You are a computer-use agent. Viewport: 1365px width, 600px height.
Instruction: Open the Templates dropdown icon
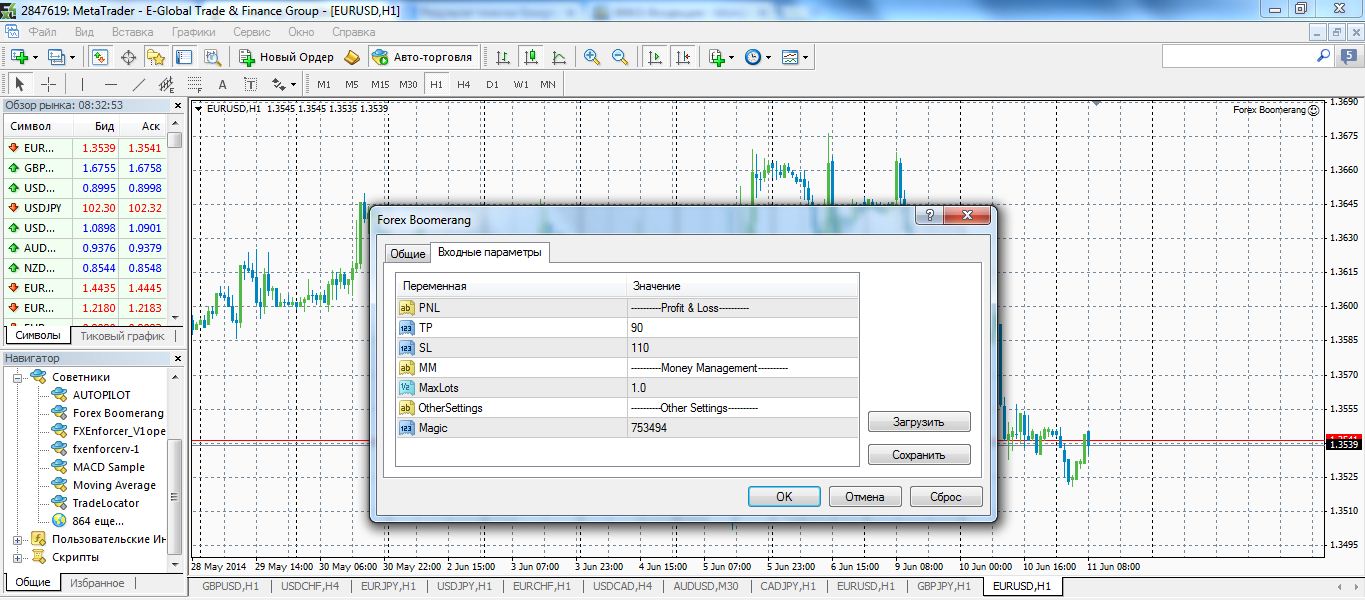coord(794,57)
